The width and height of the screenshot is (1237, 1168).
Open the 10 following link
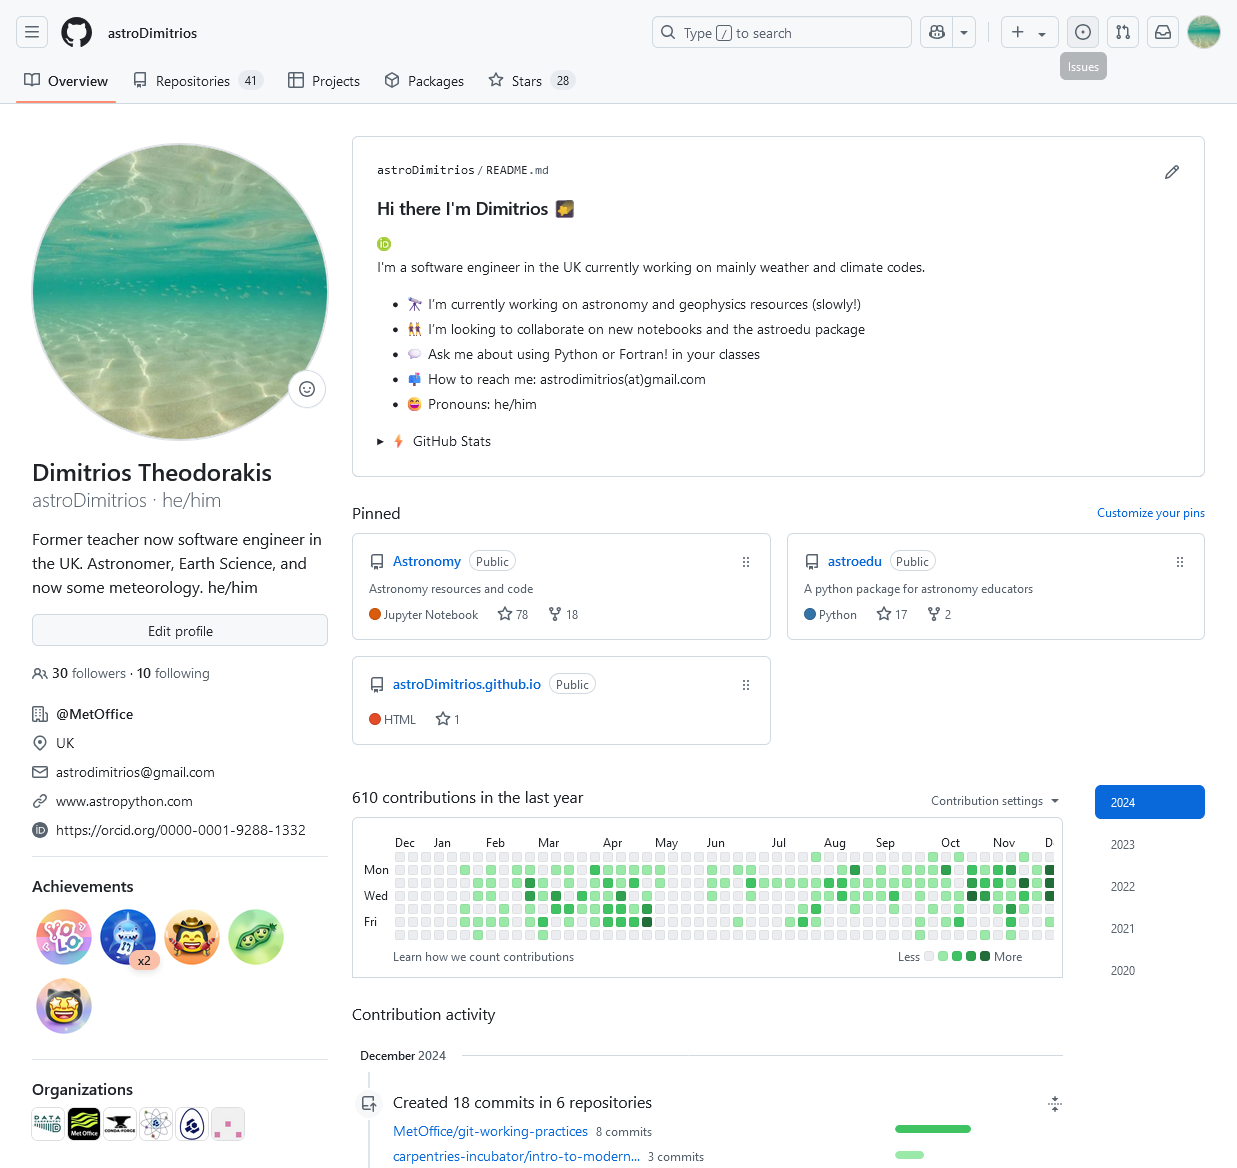(x=173, y=674)
